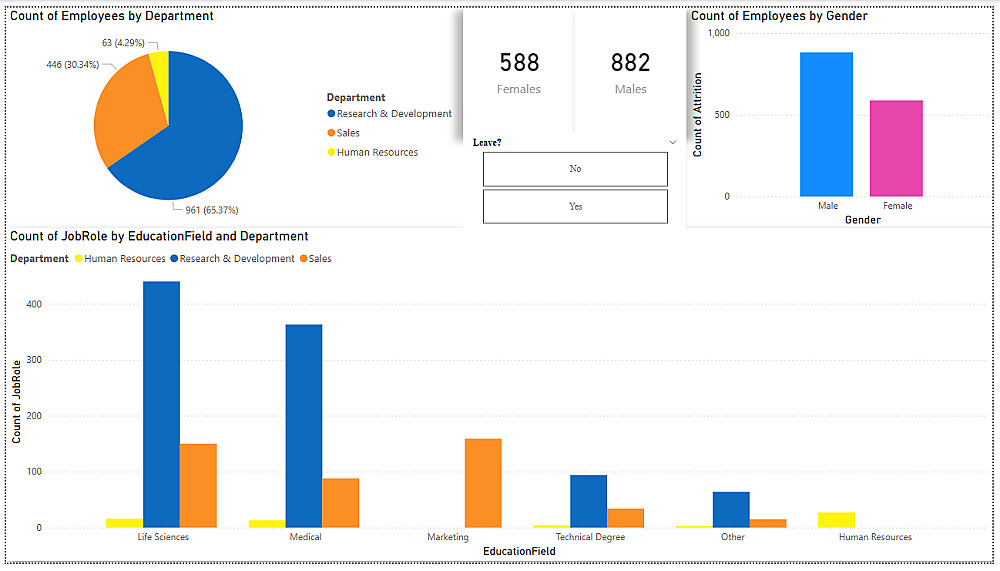The image size is (1000, 571).
Task: Select Human Resources in the pie legend
Action: pyautogui.click(x=372, y=152)
